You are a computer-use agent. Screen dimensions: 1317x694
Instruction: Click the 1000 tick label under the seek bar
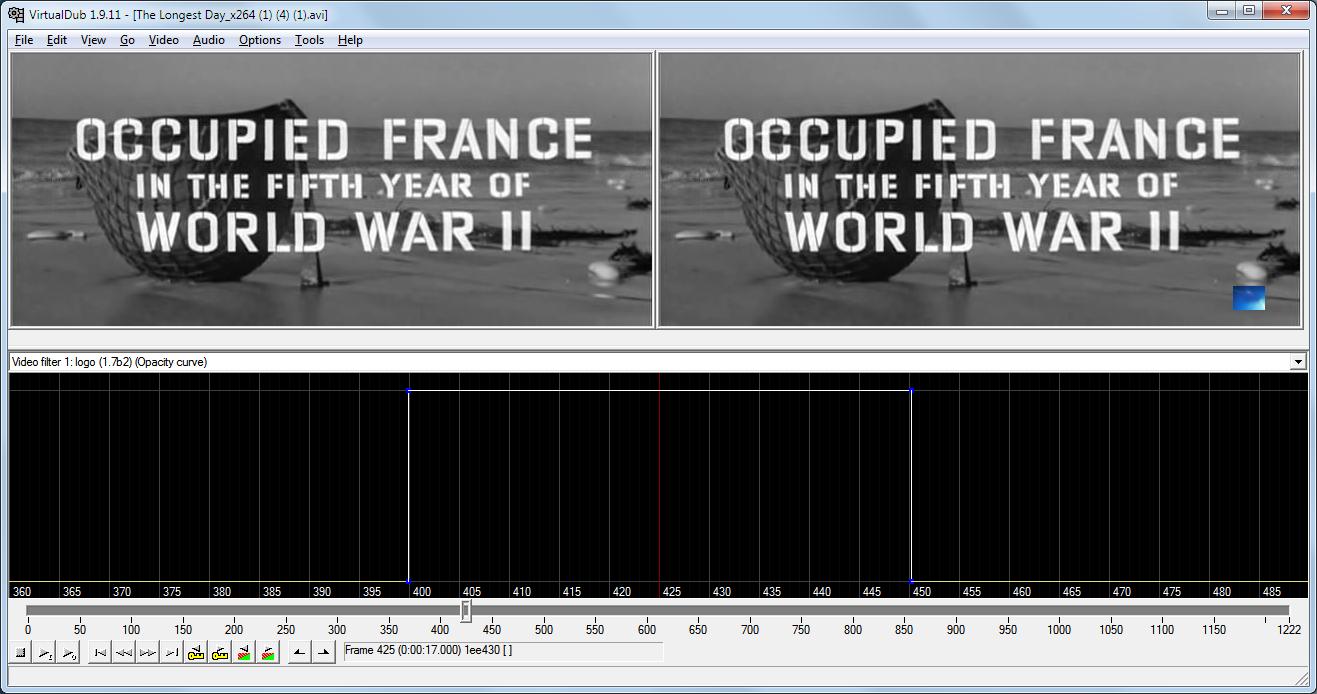coord(1059,630)
